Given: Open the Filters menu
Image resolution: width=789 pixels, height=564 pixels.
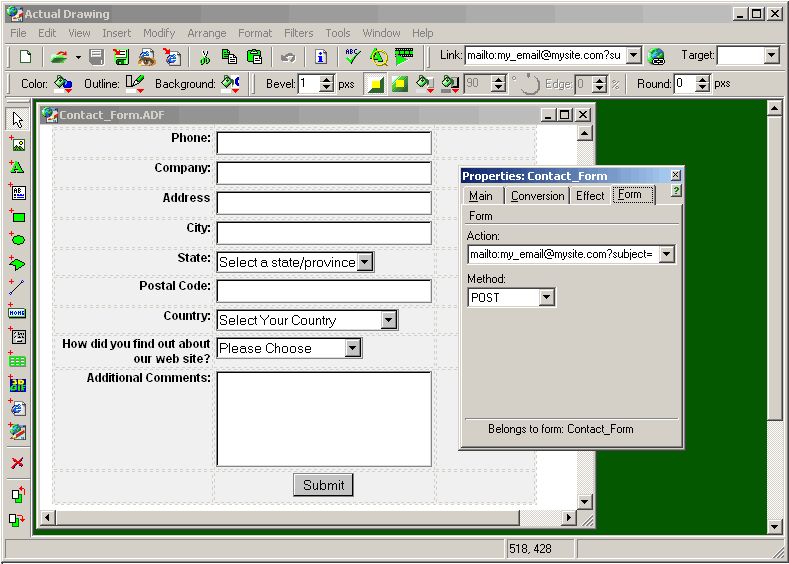Looking at the screenshot, I should click(x=298, y=33).
